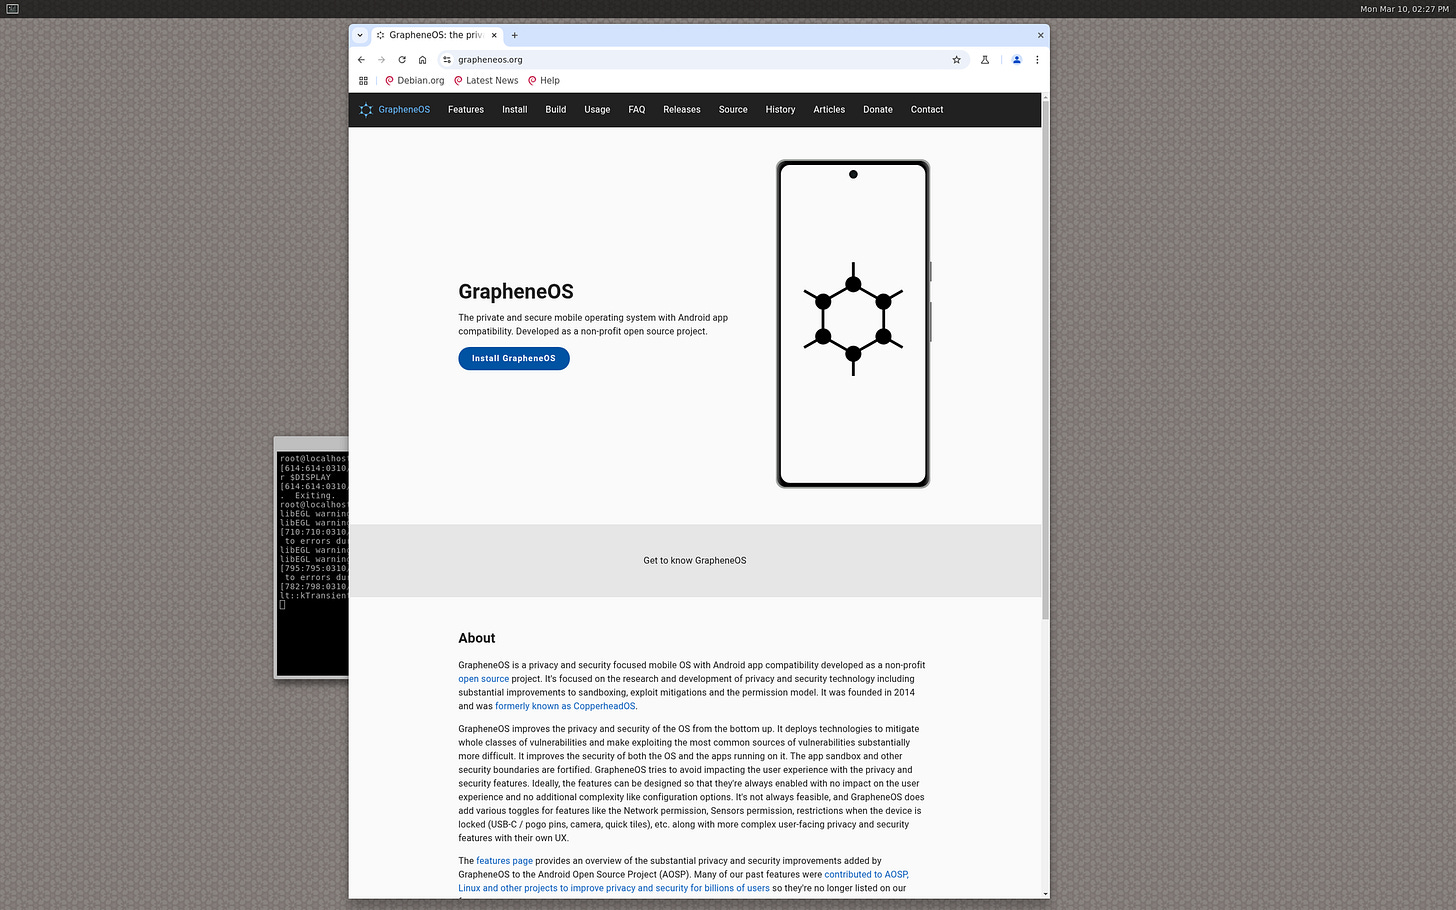Open the Usage nav item
This screenshot has height=910, width=1456.
(x=597, y=110)
